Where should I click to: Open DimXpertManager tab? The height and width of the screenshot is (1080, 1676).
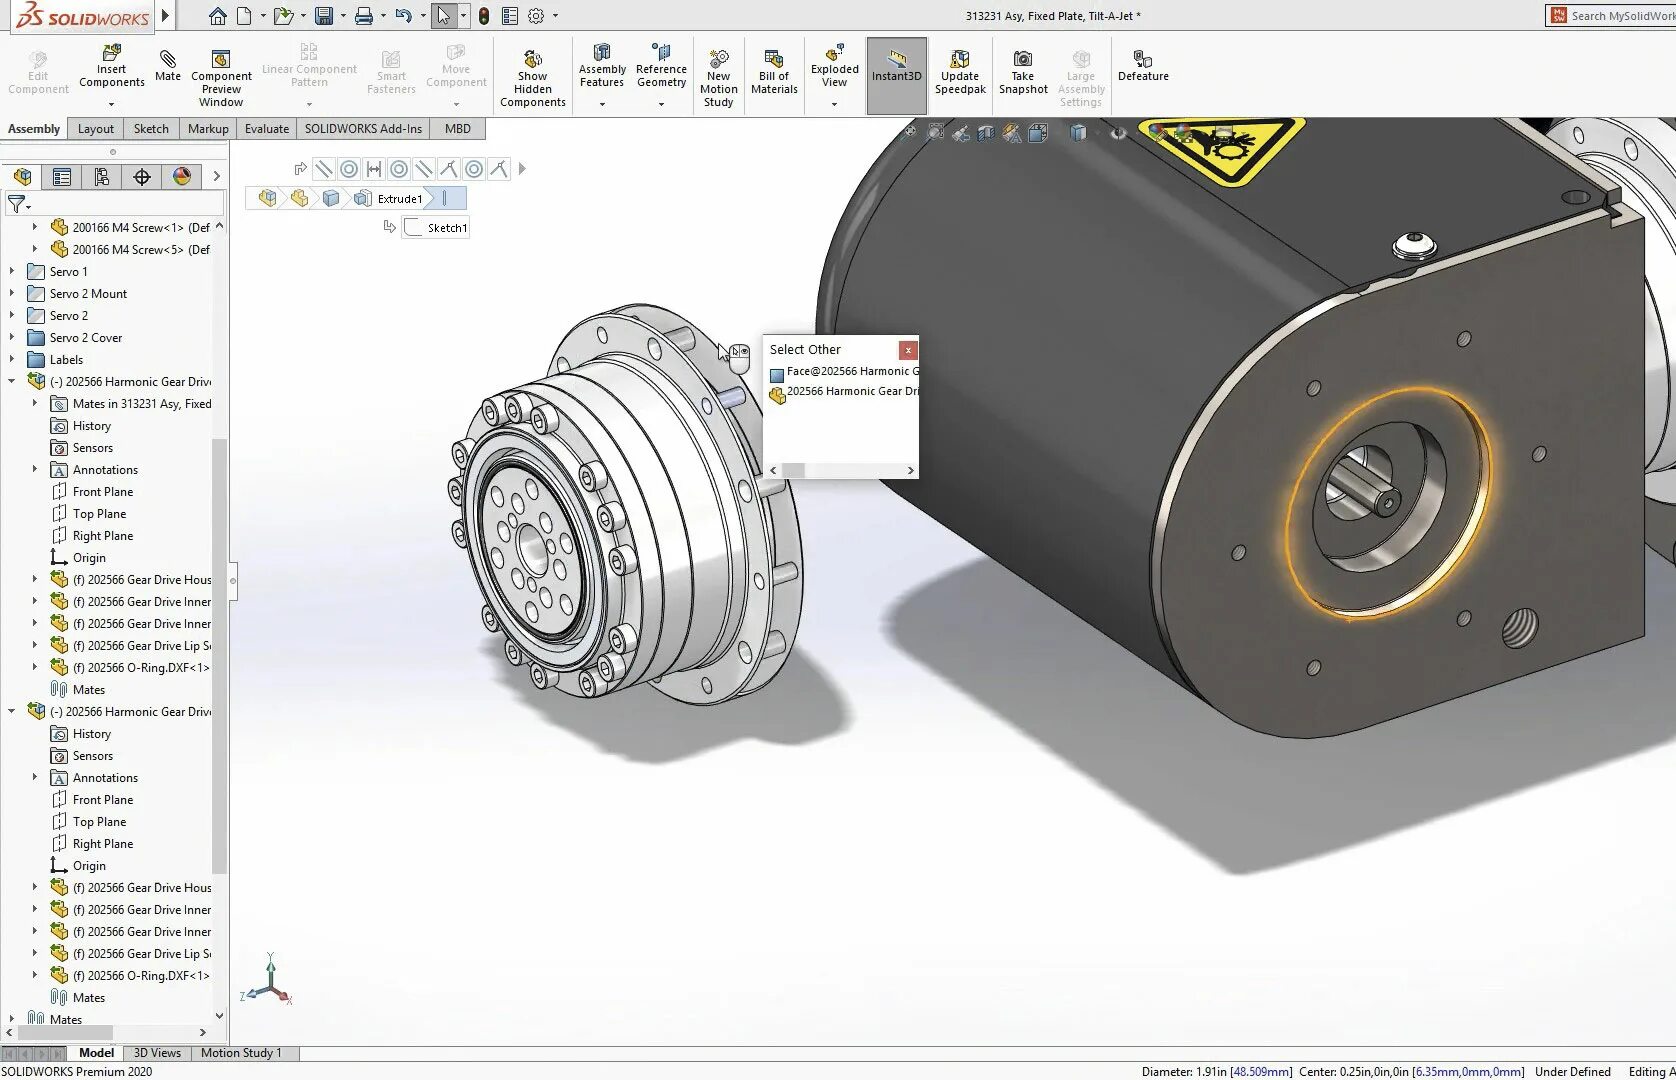click(142, 177)
